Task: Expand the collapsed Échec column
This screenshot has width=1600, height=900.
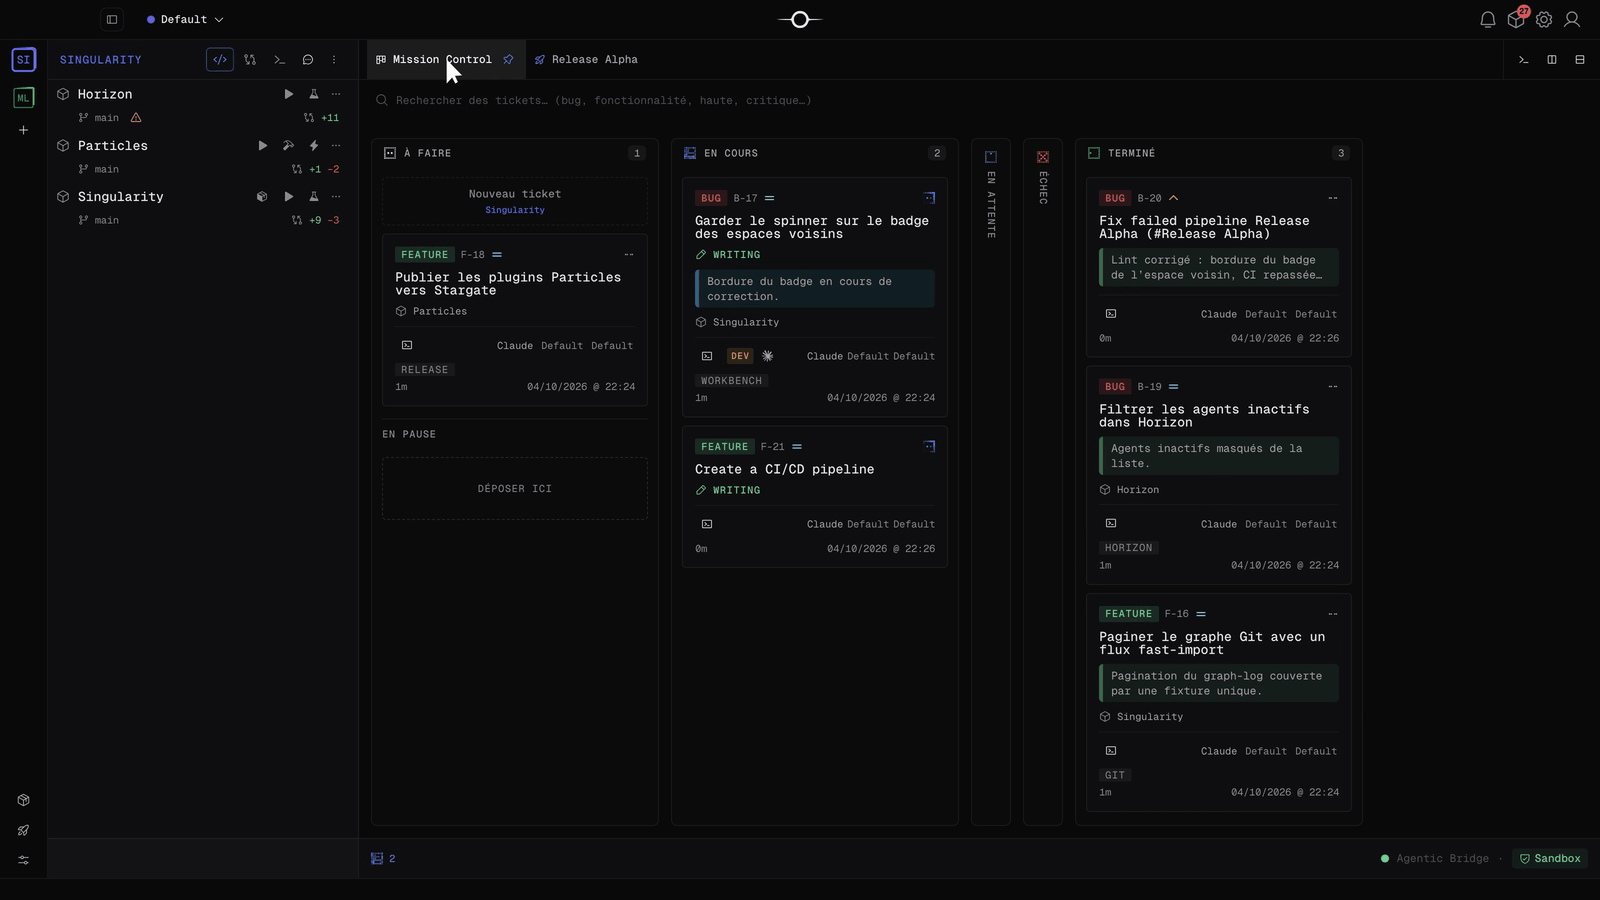Action: coord(1043,482)
